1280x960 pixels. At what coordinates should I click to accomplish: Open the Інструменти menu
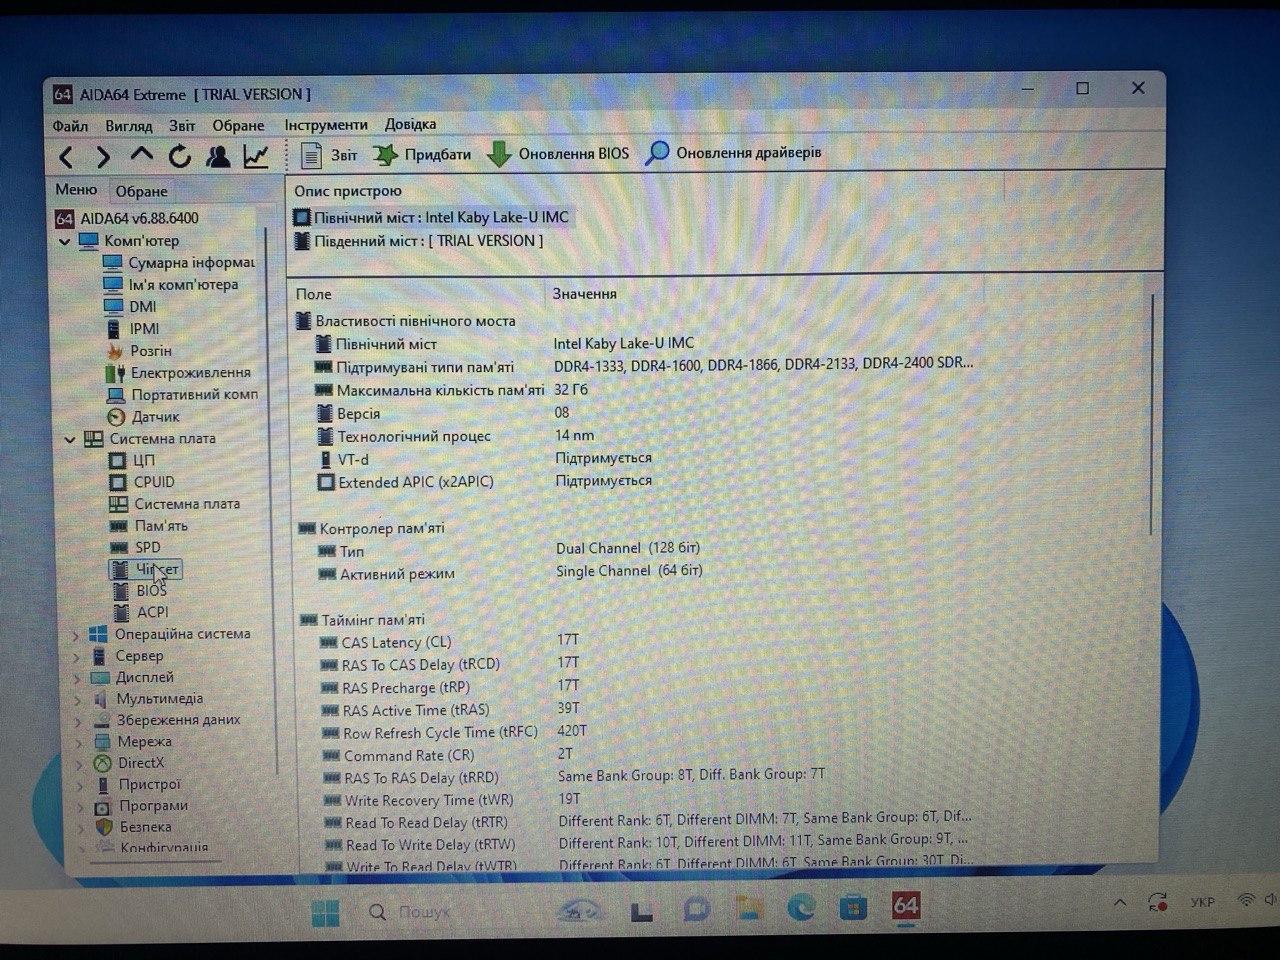326,125
